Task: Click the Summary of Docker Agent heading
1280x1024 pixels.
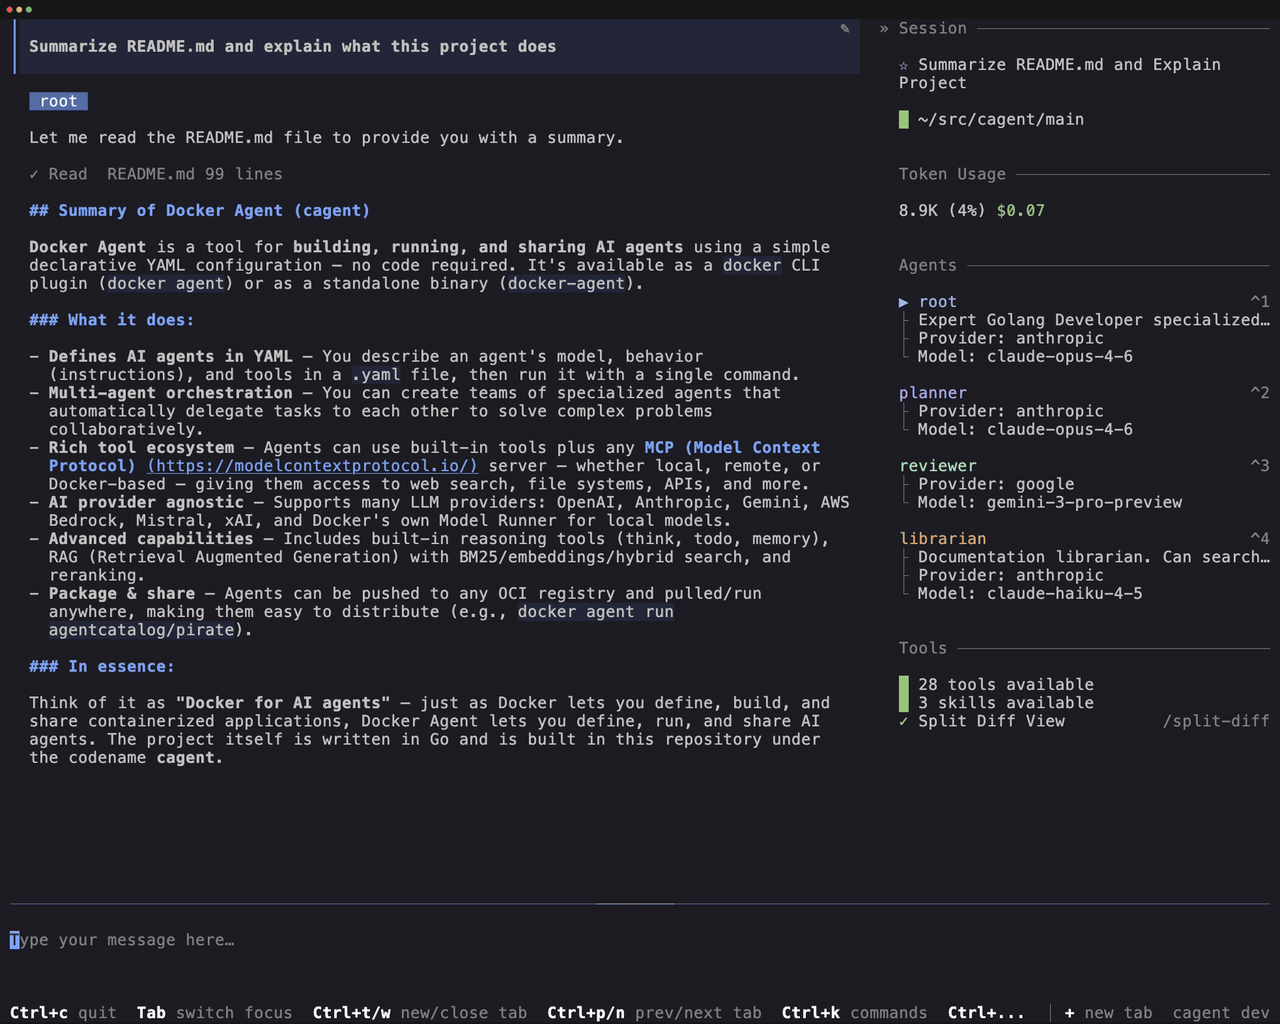Action: [x=200, y=211]
